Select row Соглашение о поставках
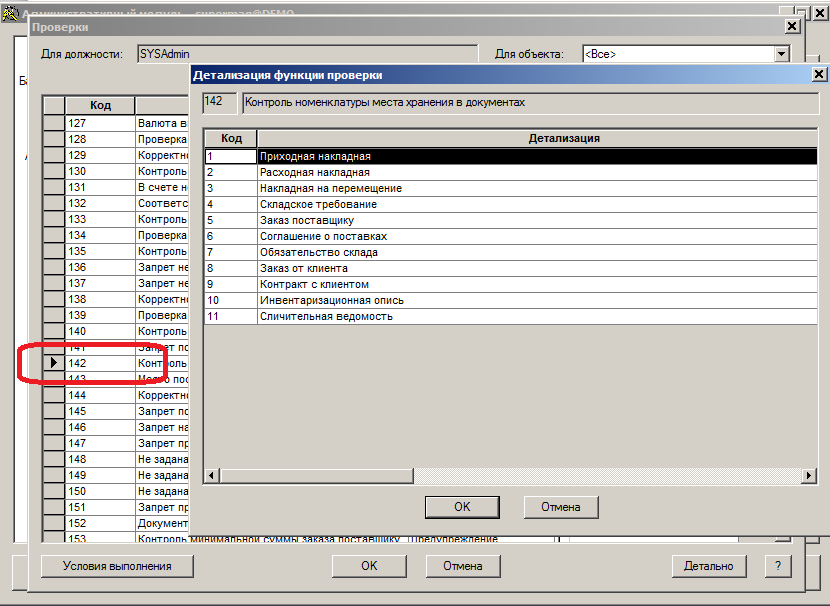This screenshot has height=606, width=830. 511,236
